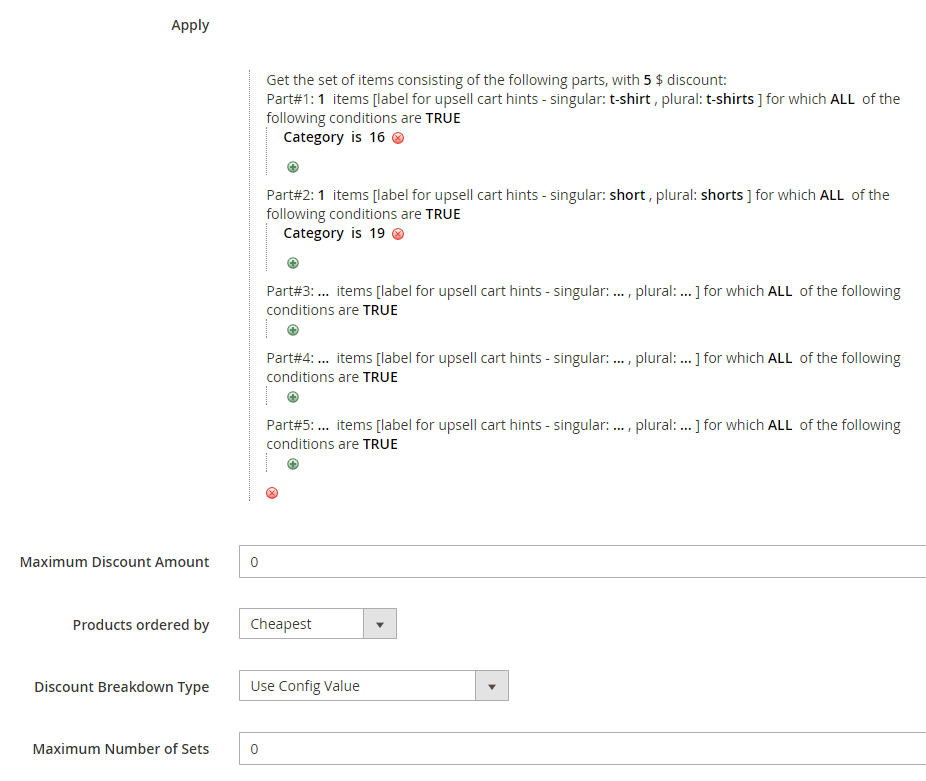
Task: Delete the whole set rule with the bottom red icon
Action: pos(272,493)
